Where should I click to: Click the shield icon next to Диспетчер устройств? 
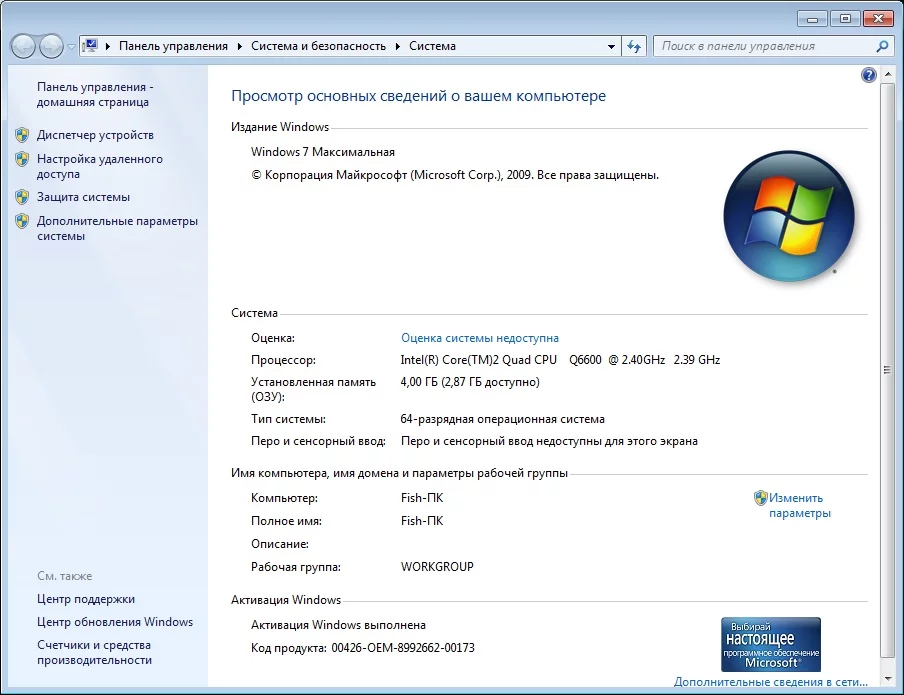(x=22, y=135)
